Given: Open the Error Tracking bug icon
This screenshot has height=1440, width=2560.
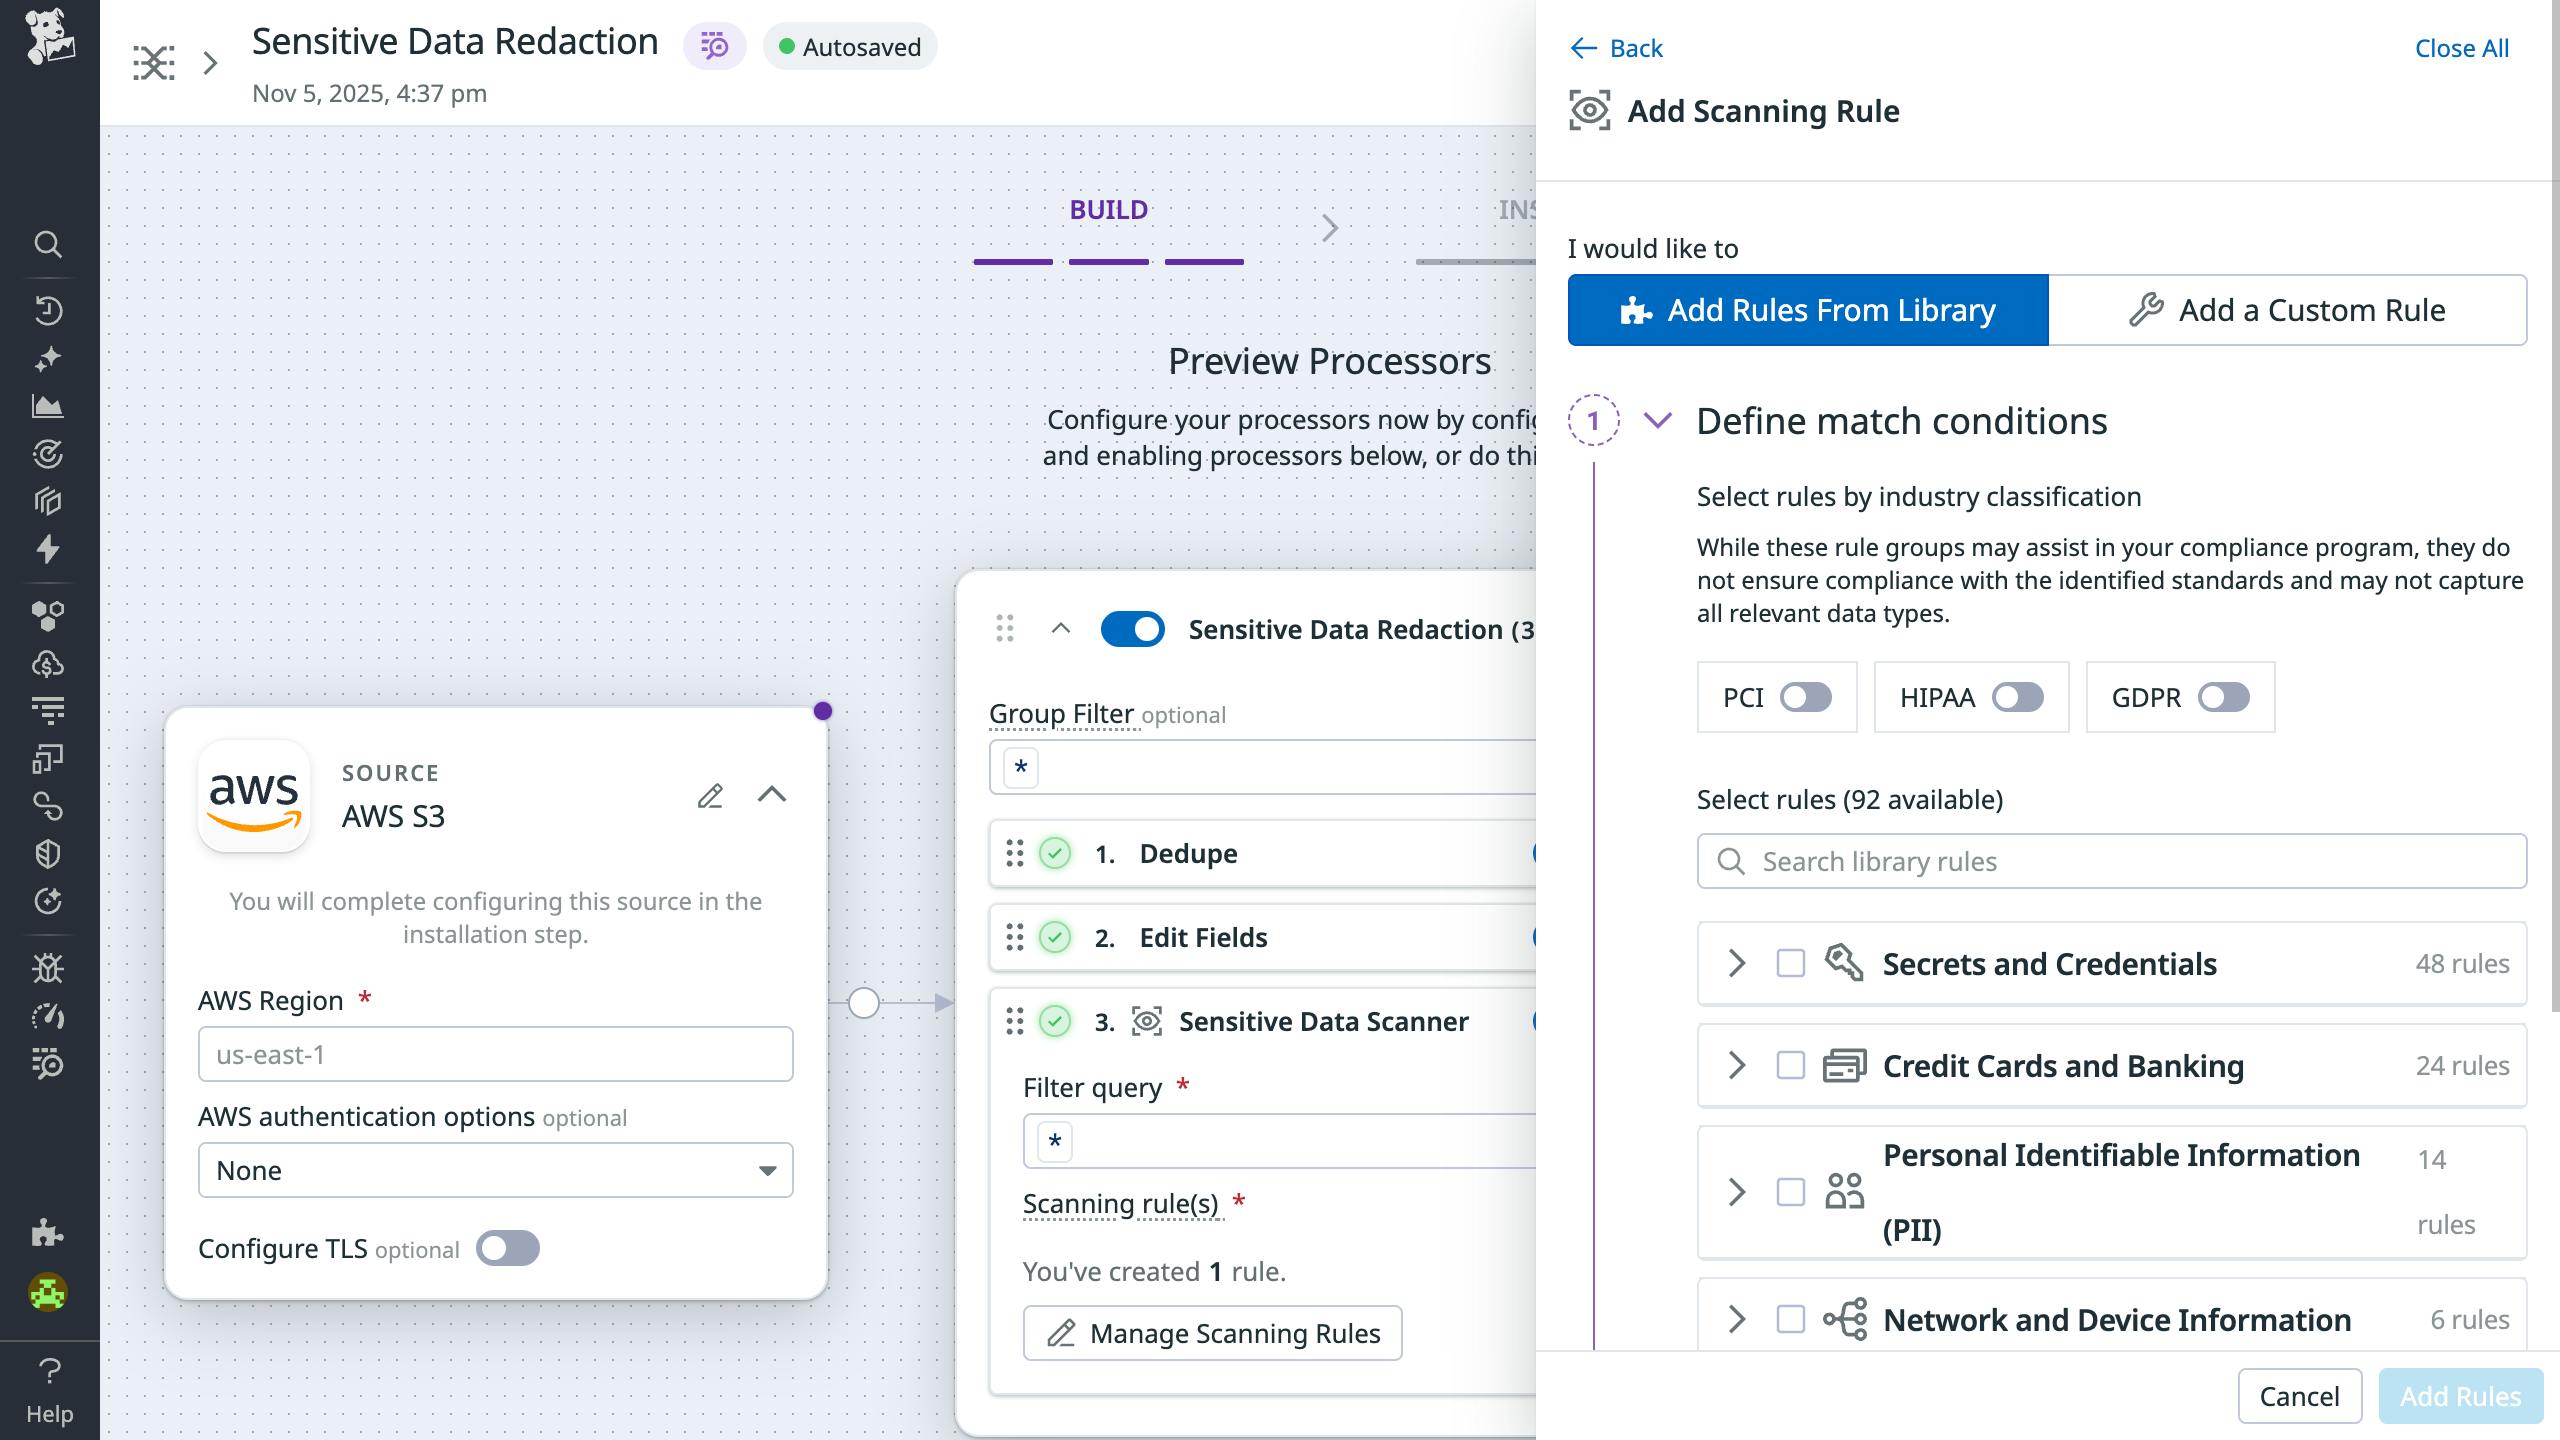Looking at the screenshot, I should [49, 969].
